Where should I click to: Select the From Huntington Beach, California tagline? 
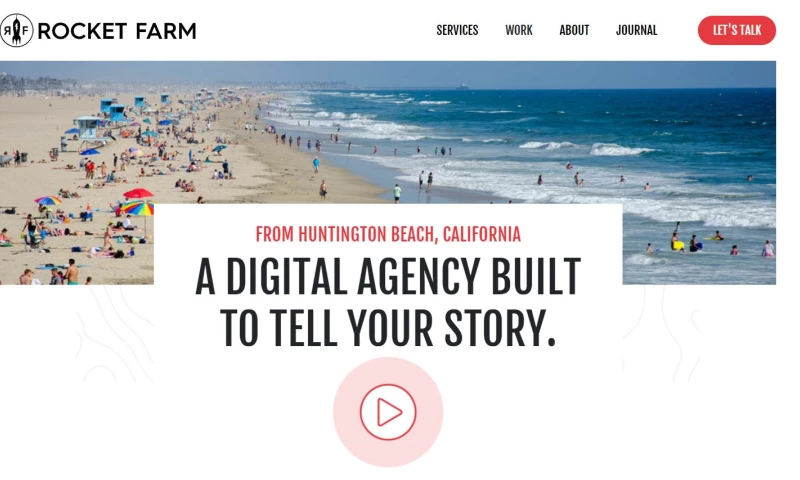coord(388,234)
